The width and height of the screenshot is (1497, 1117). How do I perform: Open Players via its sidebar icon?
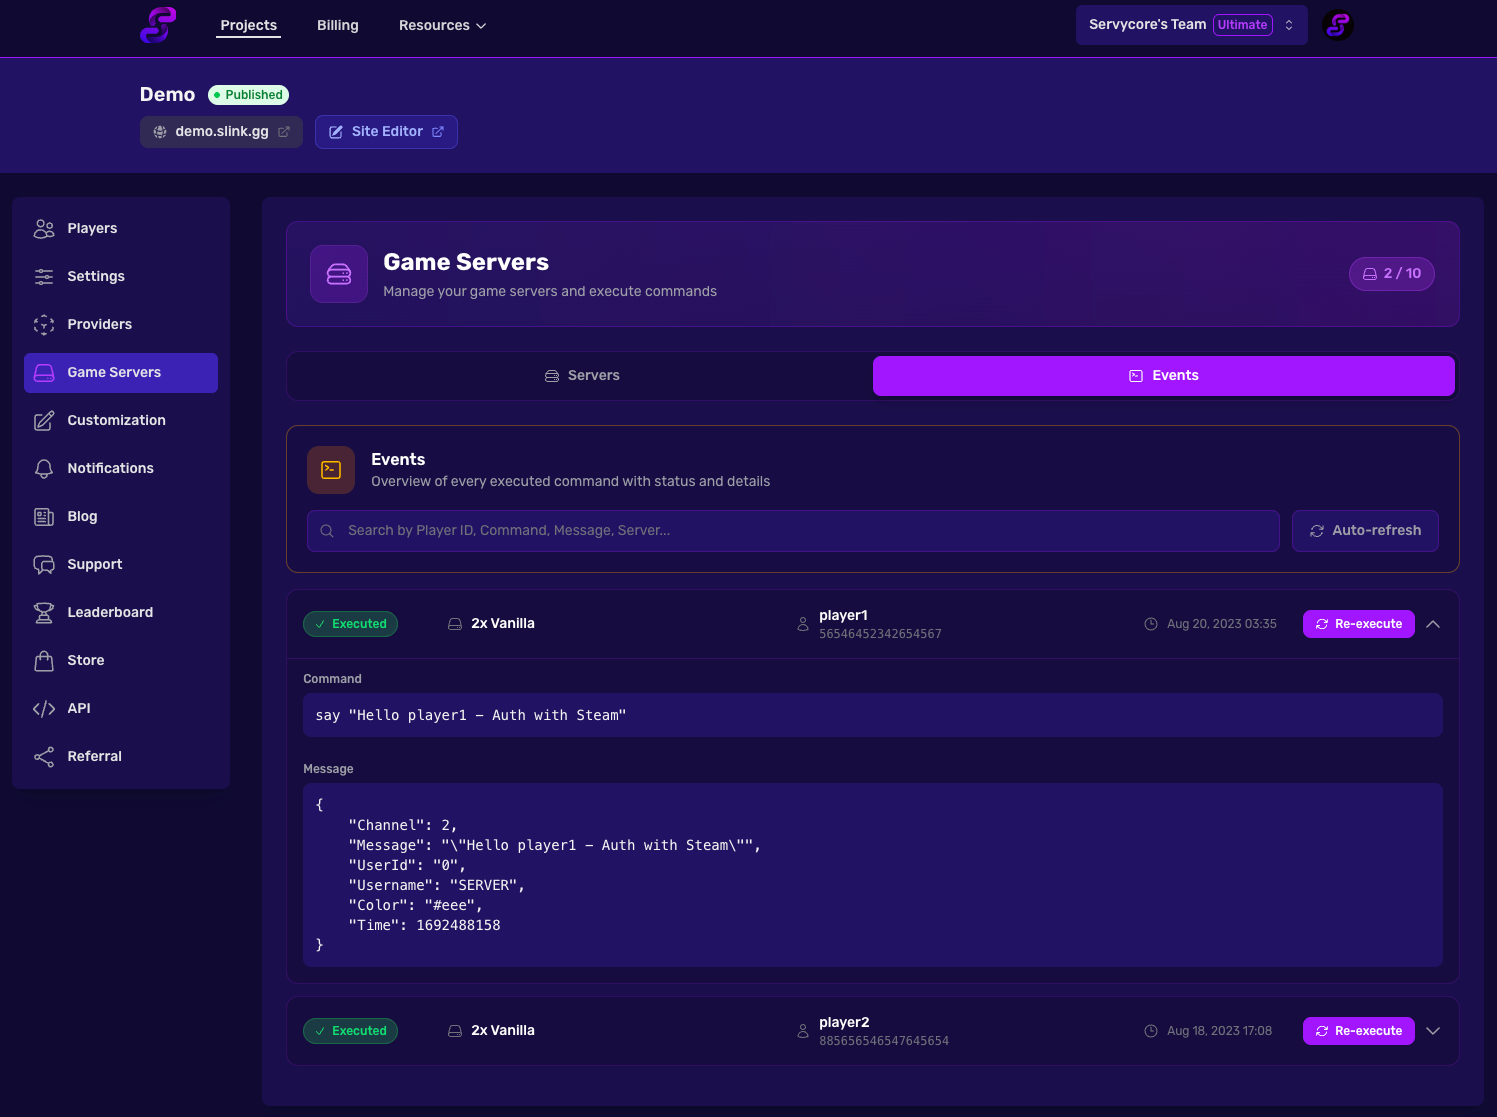point(44,229)
